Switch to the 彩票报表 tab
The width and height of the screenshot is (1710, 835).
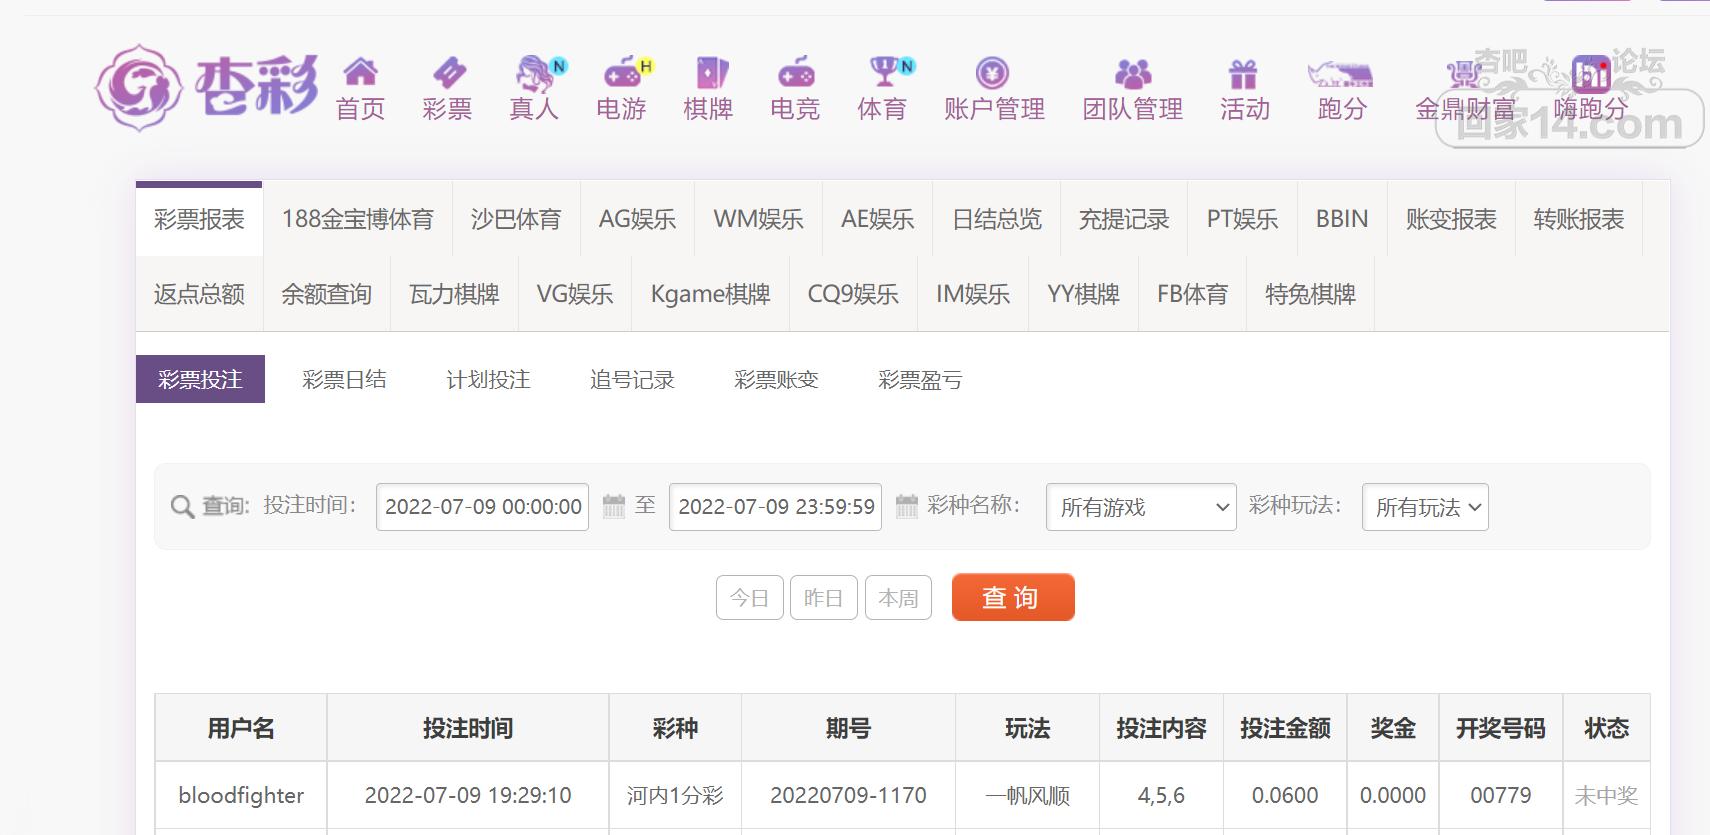click(199, 219)
